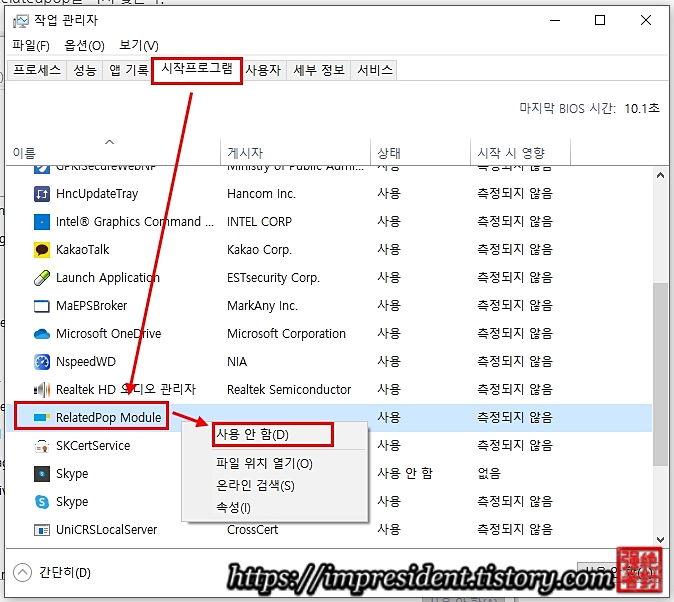674x602 pixels.
Task: Click the Realtek HD speaker icon
Action: click(x=42, y=390)
